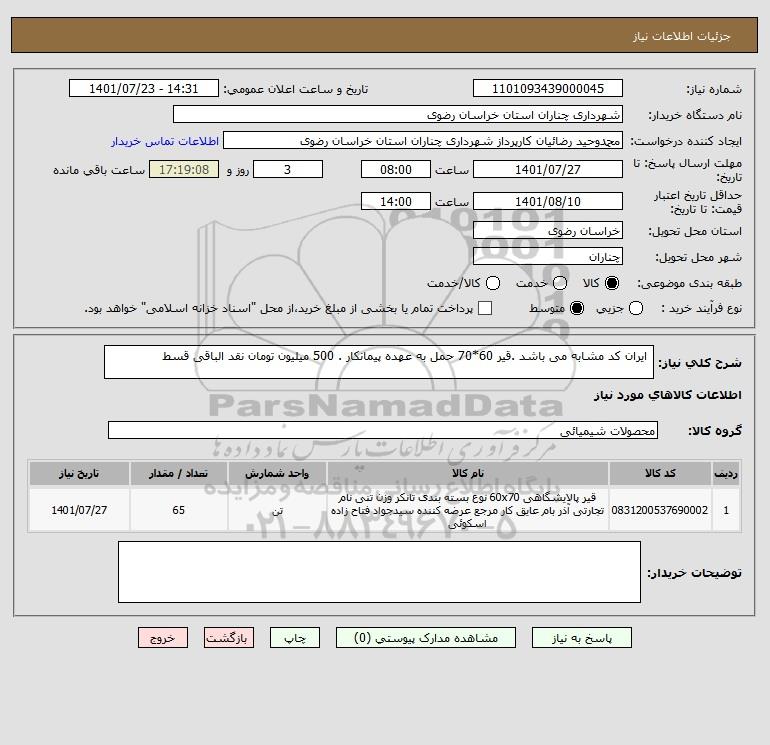The width and height of the screenshot is (770, 745).
Task: Click the واحد شمارش column header
Action: (x=277, y=473)
